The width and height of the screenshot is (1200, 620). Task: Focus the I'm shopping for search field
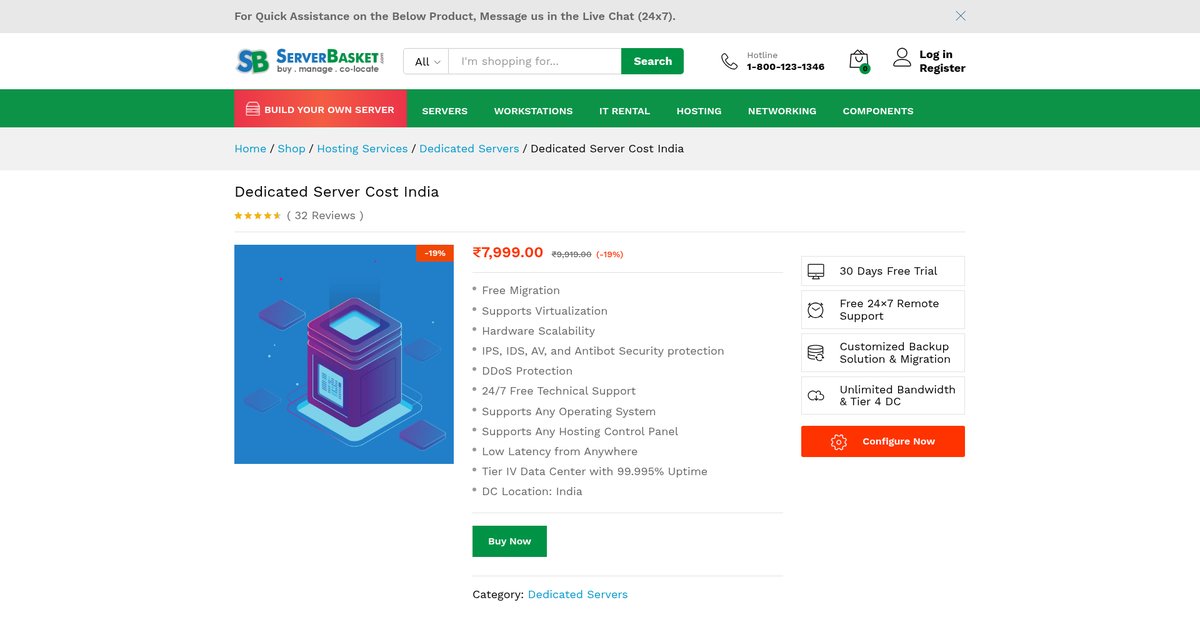pos(535,61)
